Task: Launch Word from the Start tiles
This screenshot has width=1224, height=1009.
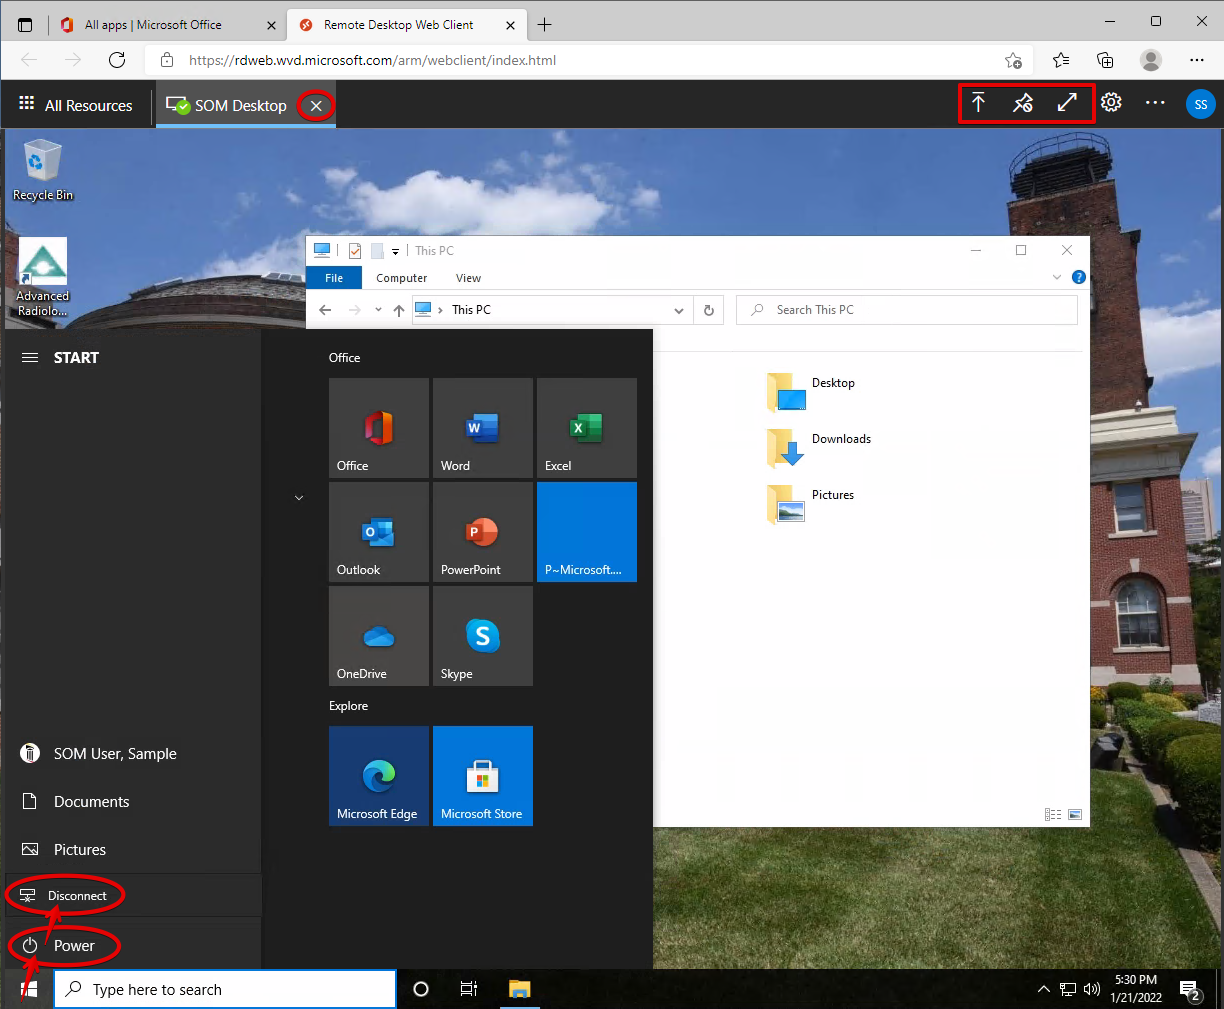Action: tap(483, 428)
